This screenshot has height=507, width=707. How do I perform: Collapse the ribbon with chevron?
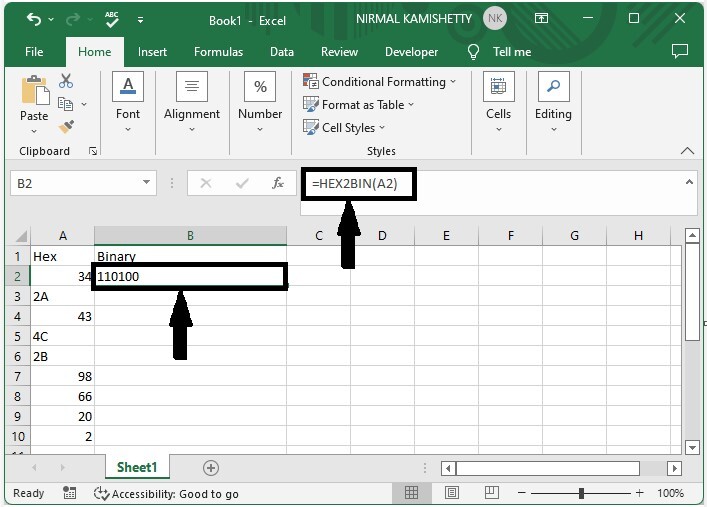point(687,151)
